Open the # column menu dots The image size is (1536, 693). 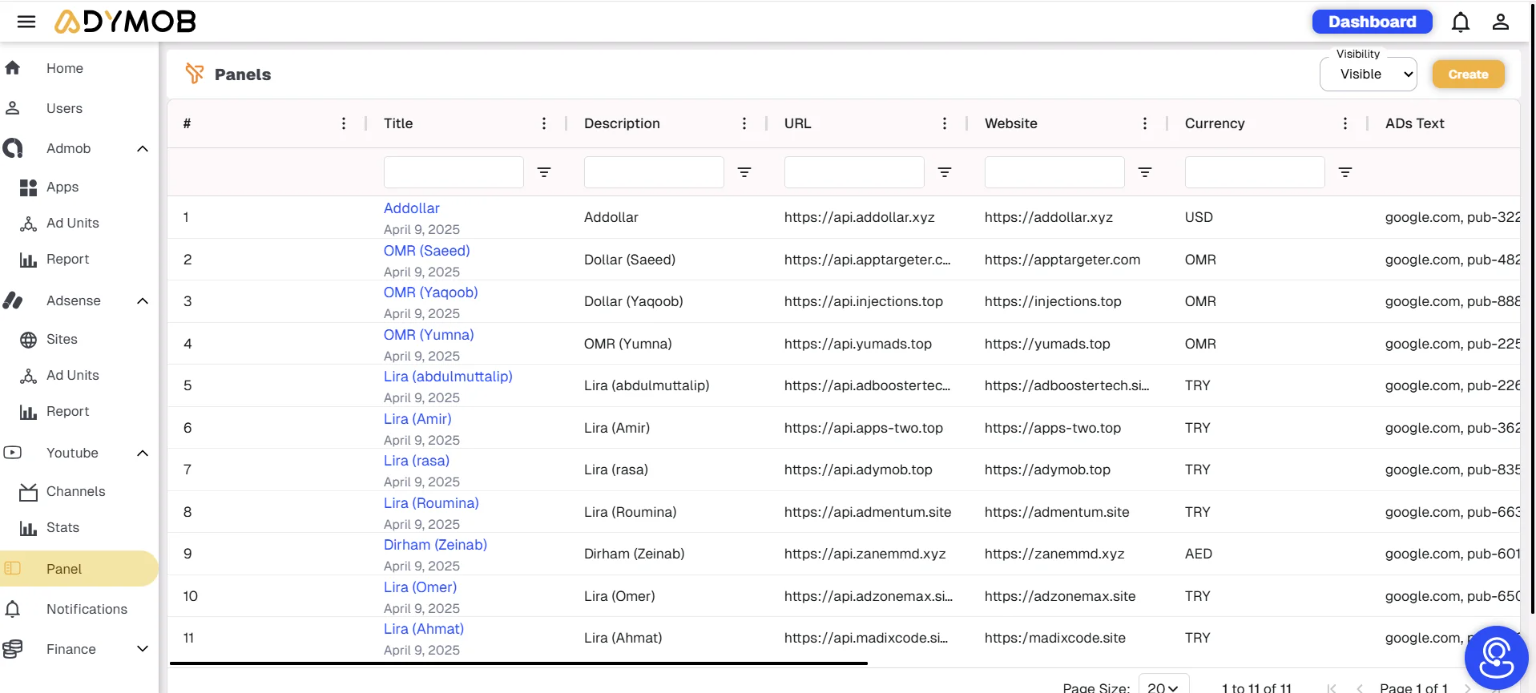(x=344, y=123)
